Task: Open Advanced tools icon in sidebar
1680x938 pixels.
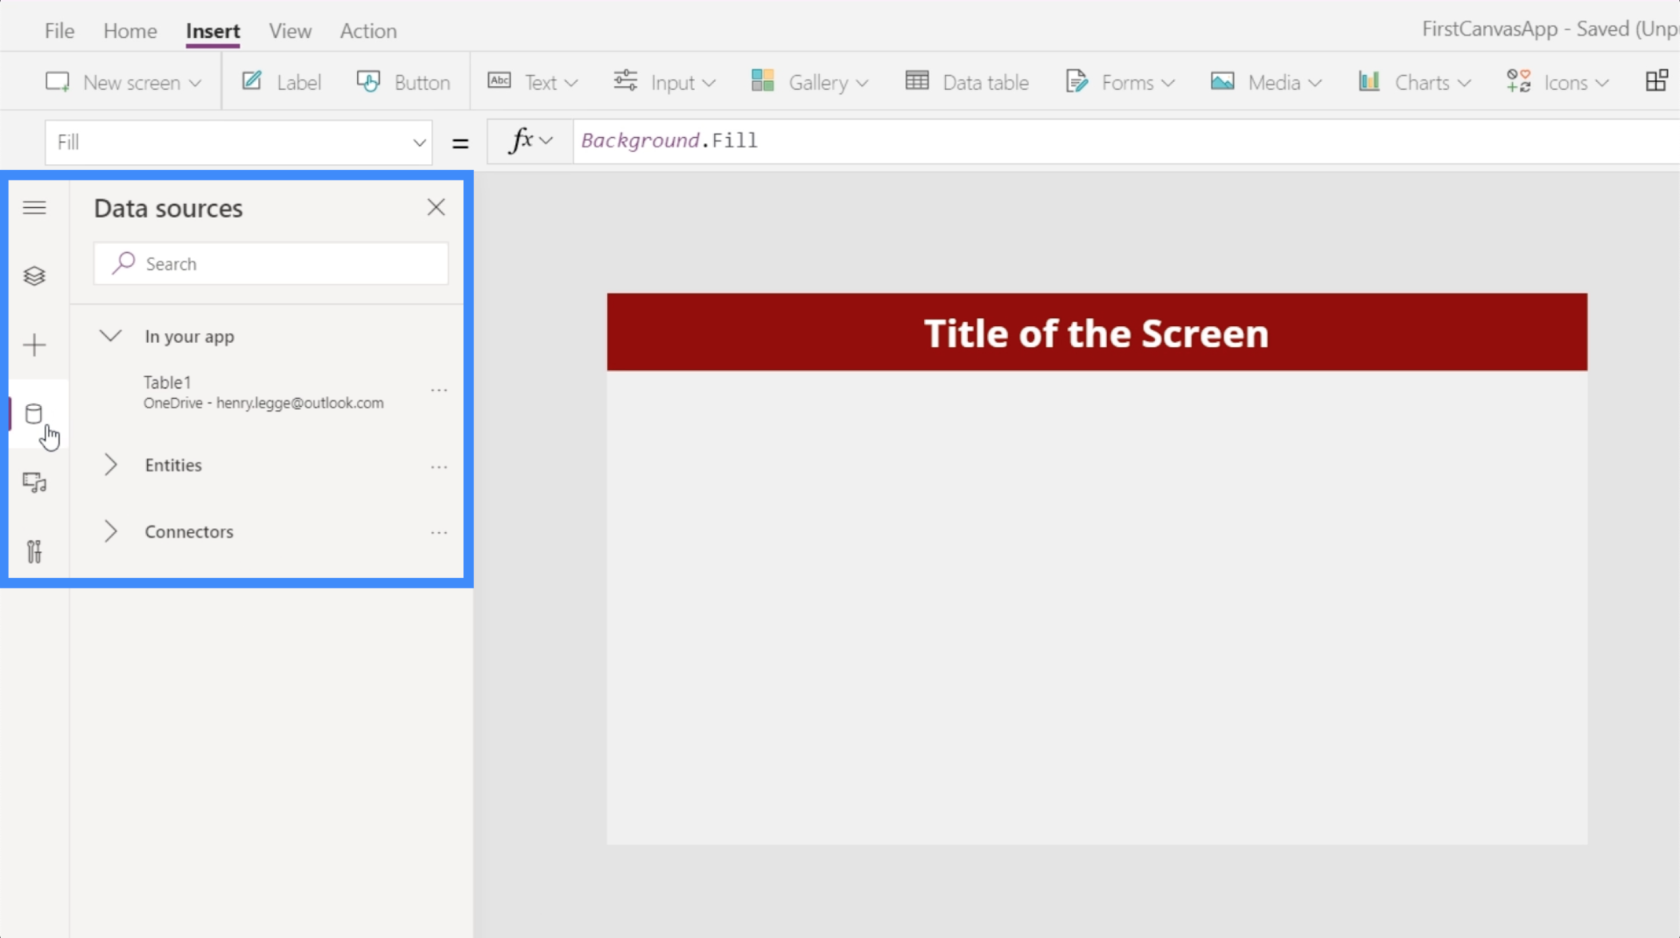Action: 34,552
